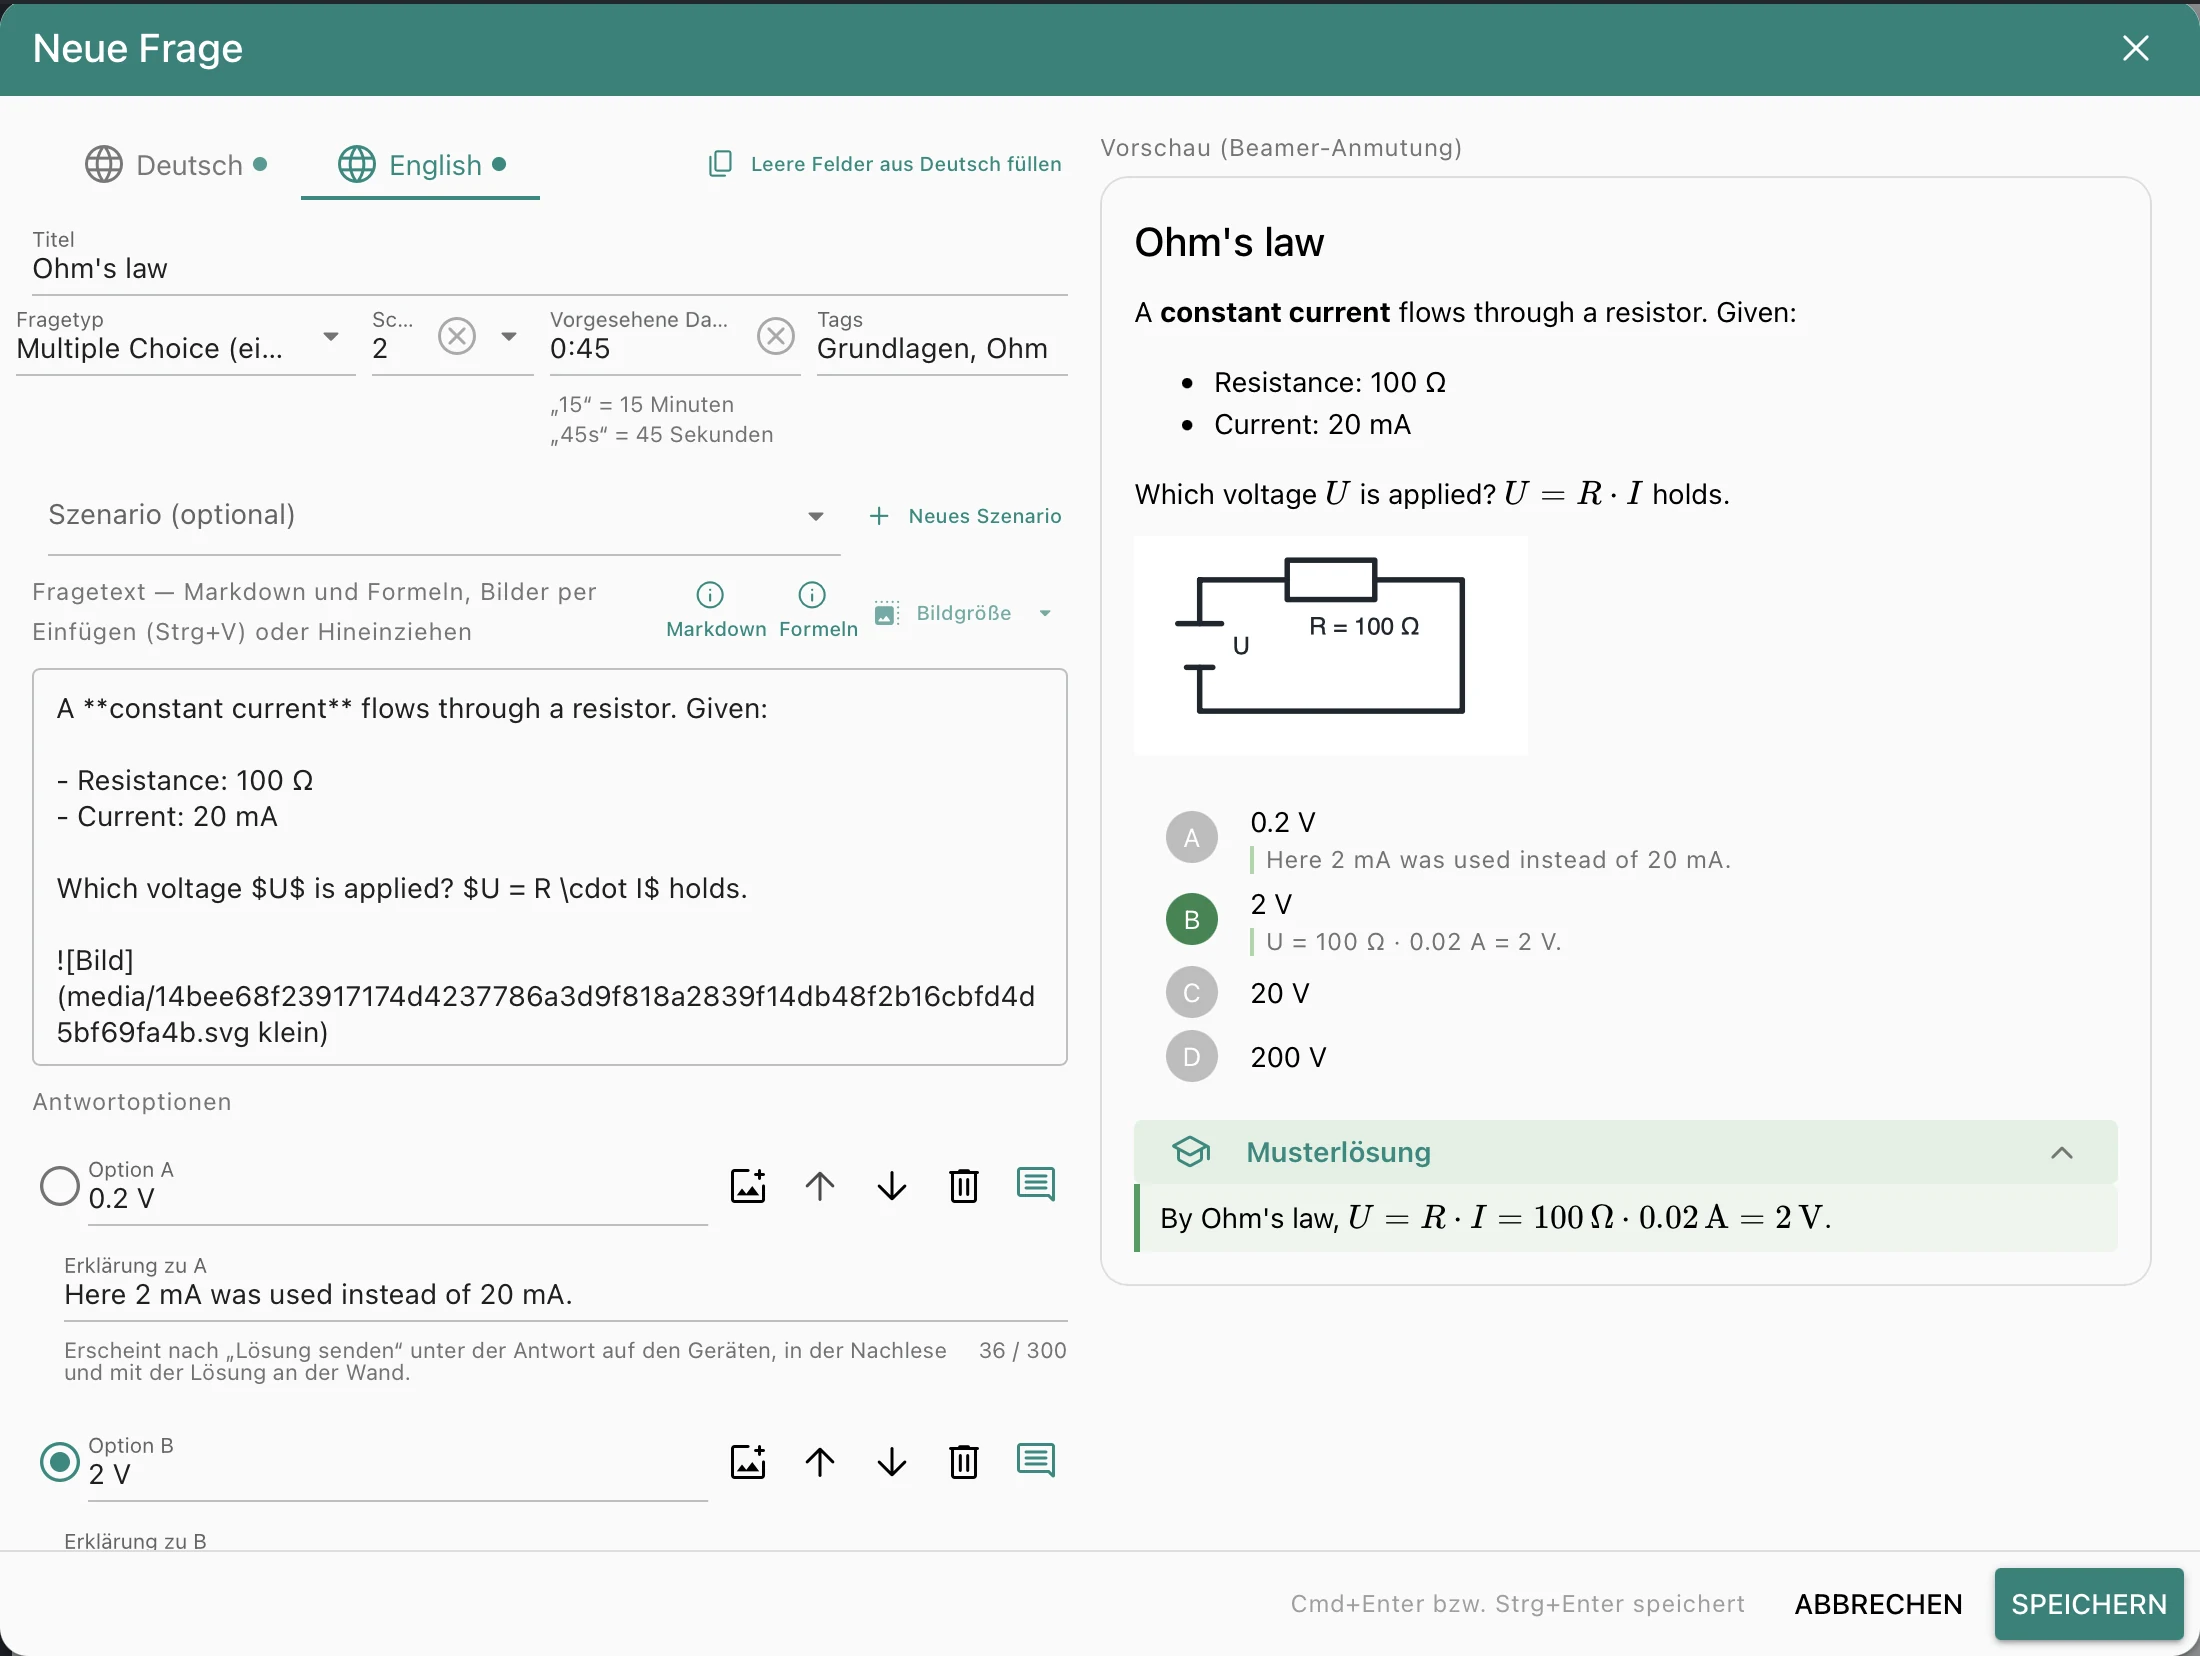Add image to Option A

(x=748, y=1186)
